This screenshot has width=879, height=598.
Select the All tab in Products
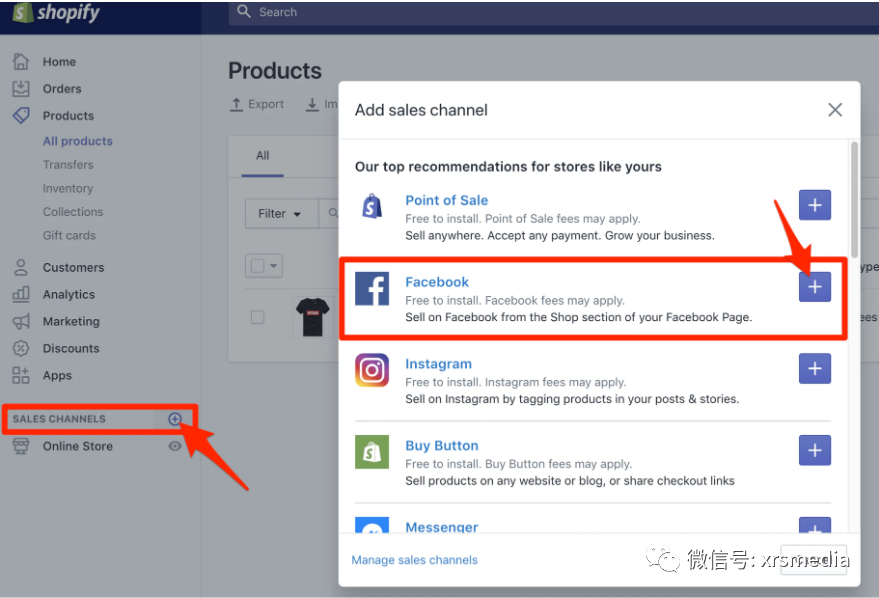pyautogui.click(x=263, y=156)
